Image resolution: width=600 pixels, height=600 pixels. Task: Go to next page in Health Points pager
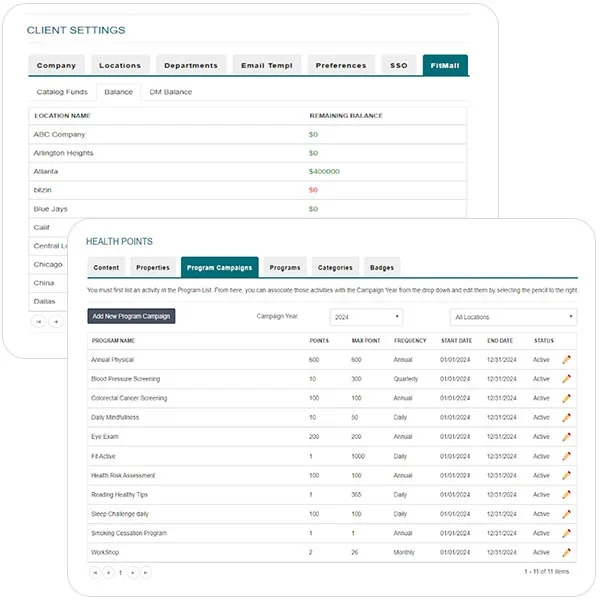point(132,572)
